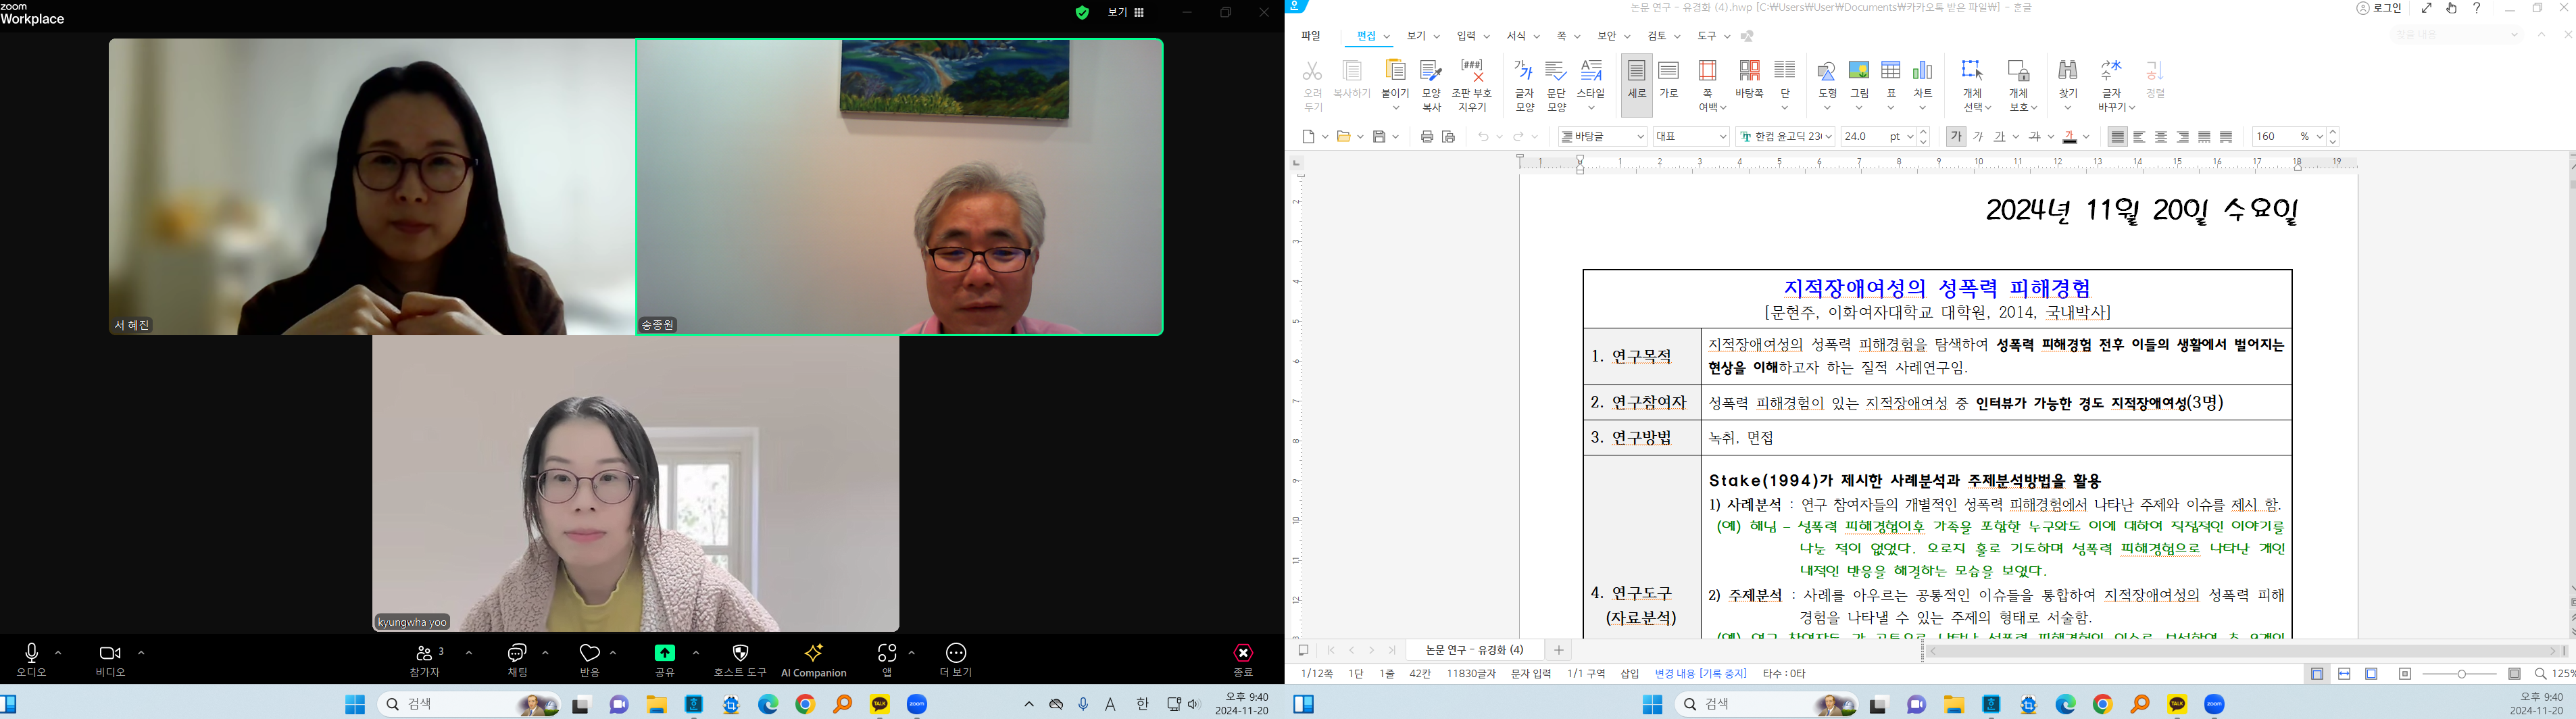
Task: Toggle camera with 비디오 button
Action: pos(110,660)
